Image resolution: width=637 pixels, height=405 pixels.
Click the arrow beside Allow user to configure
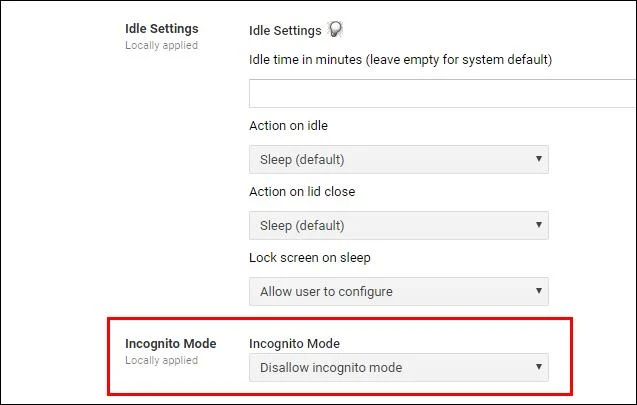click(x=539, y=291)
